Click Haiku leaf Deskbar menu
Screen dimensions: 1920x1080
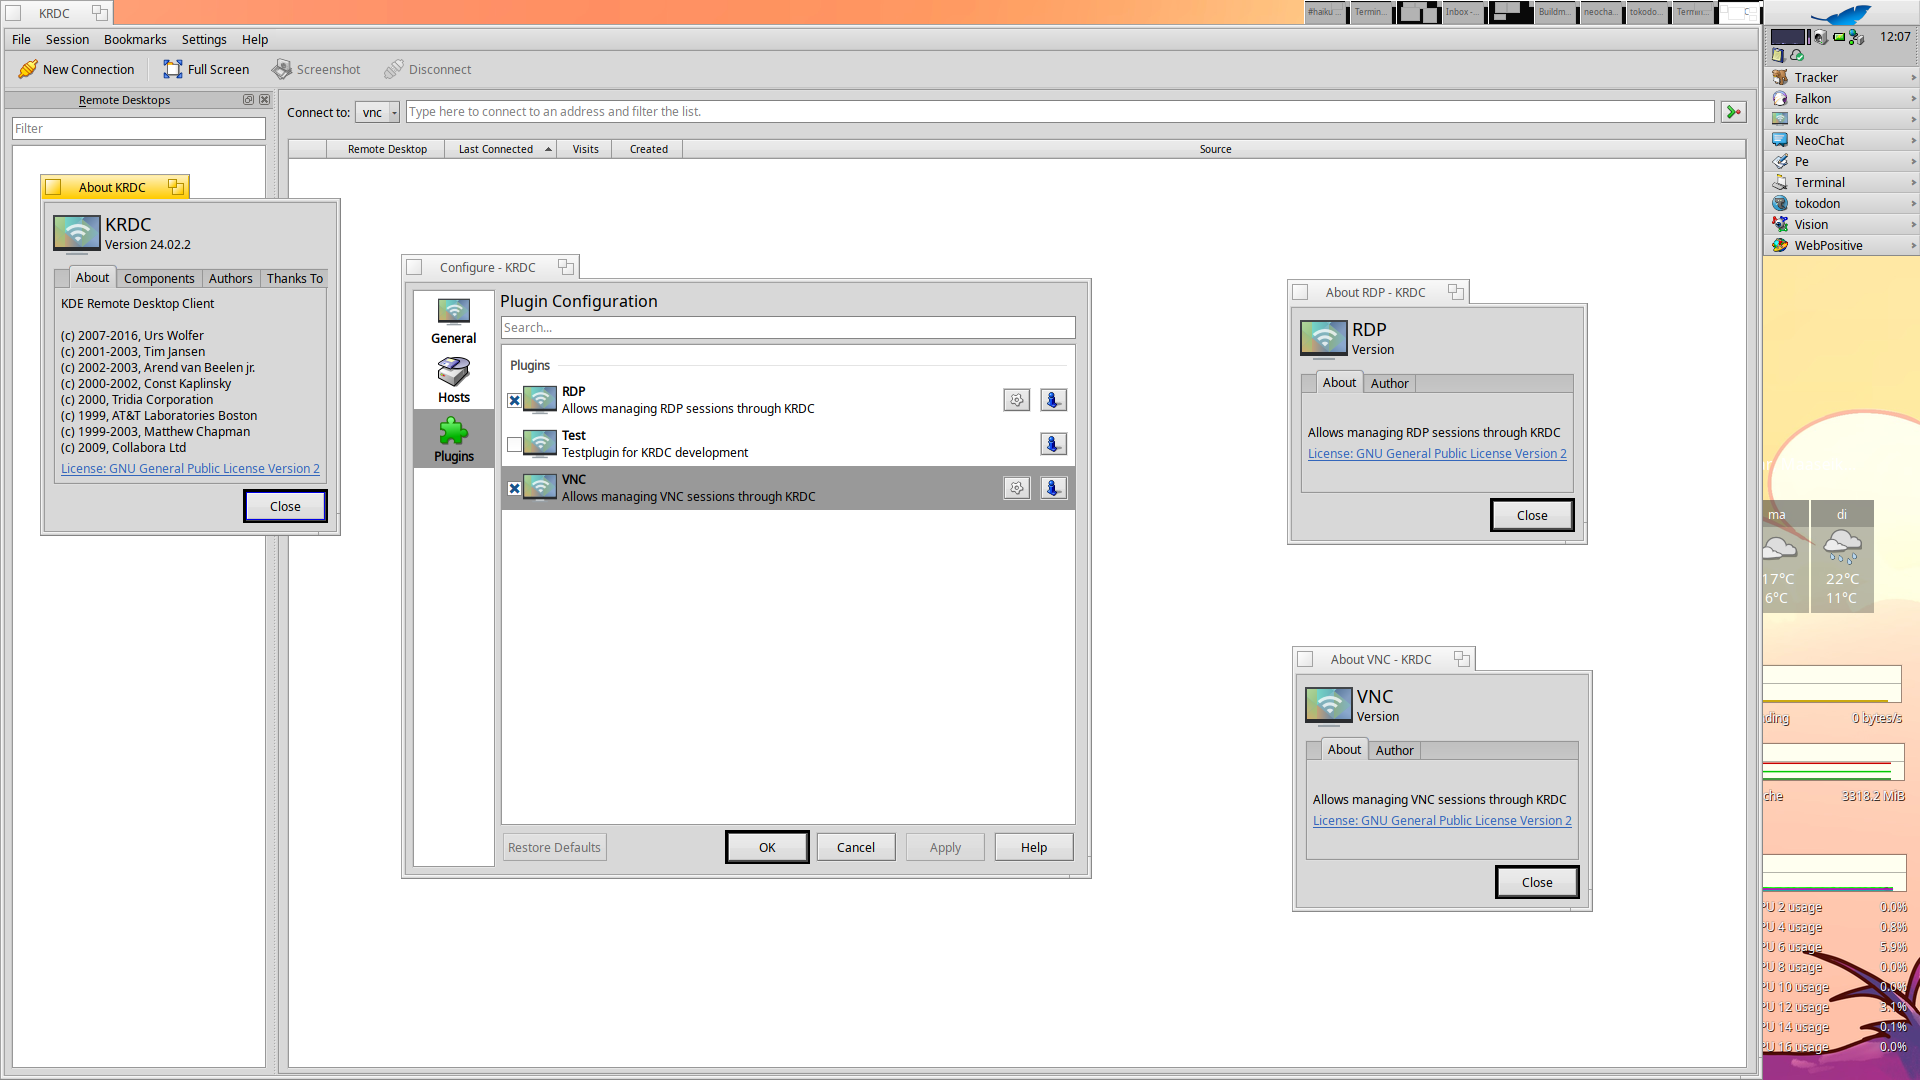point(1842,14)
